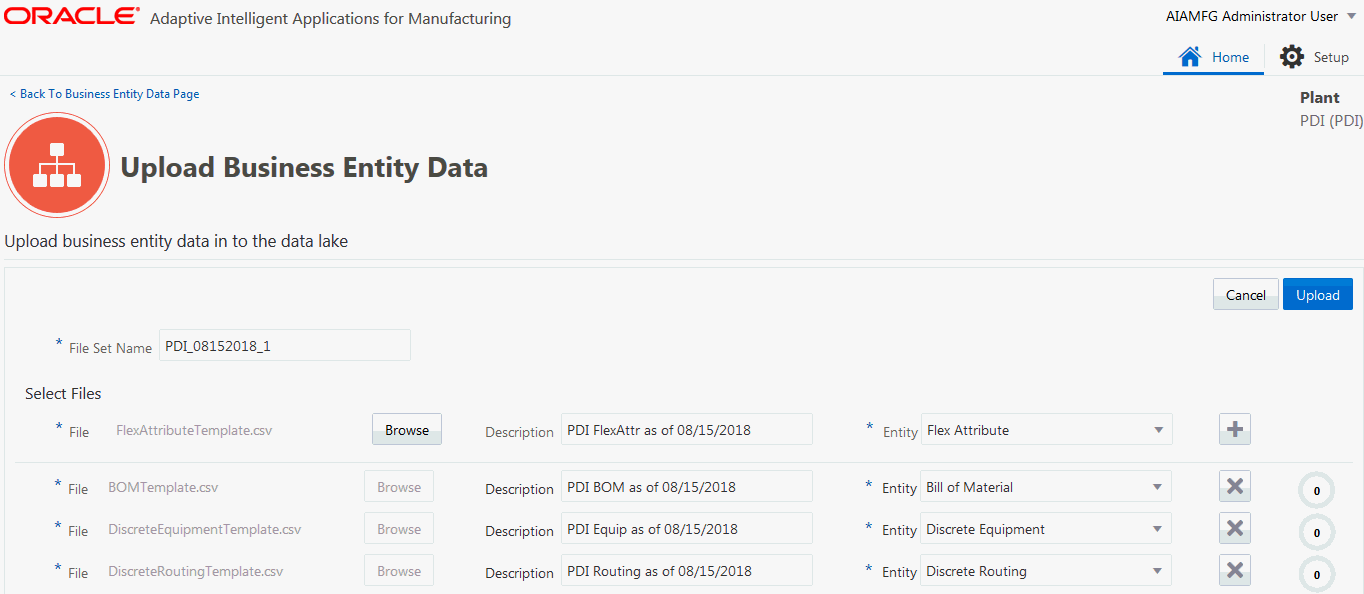Remove the DiscreteRoutingTemplate.csv row
The image size is (1364, 594).
(x=1235, y=571)
